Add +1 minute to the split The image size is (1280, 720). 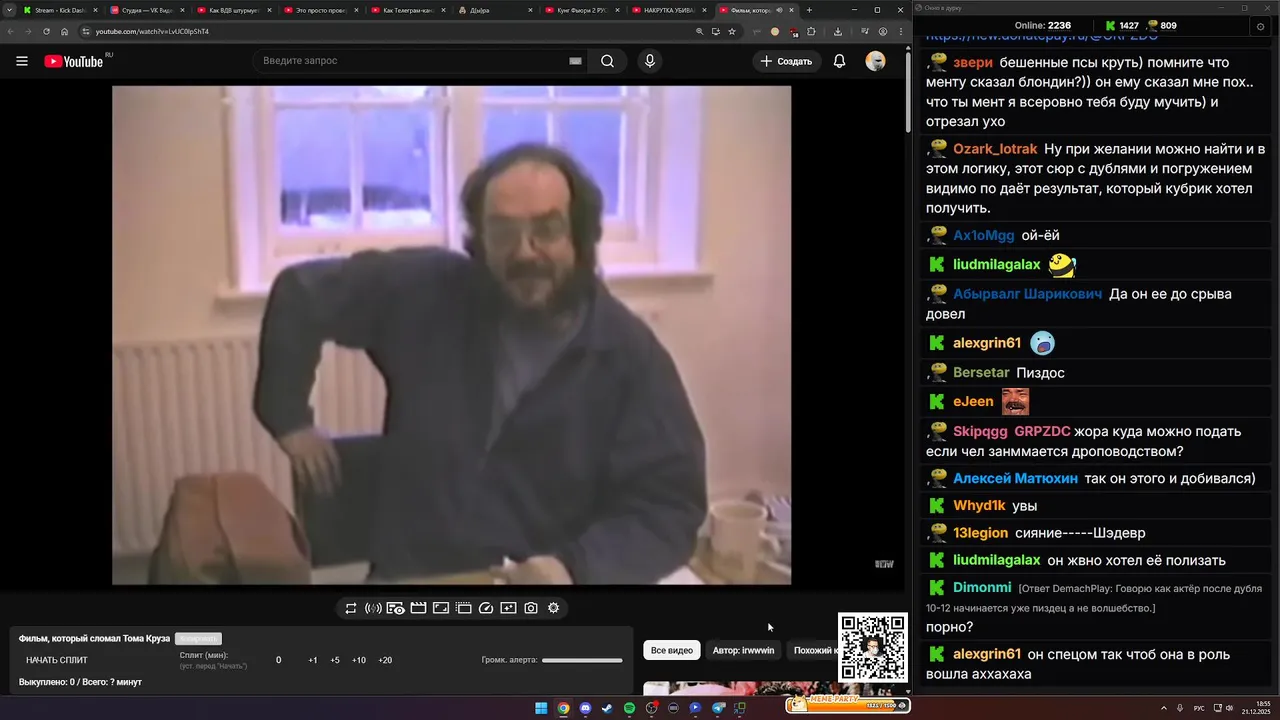(313, 660)
